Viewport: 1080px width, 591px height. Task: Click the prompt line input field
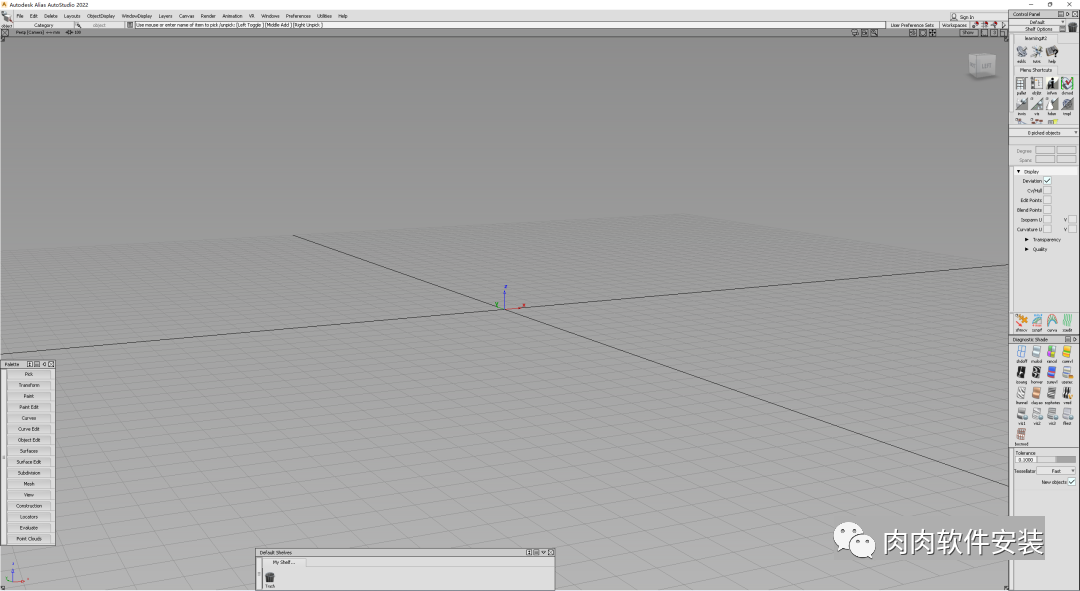[508, 25]
